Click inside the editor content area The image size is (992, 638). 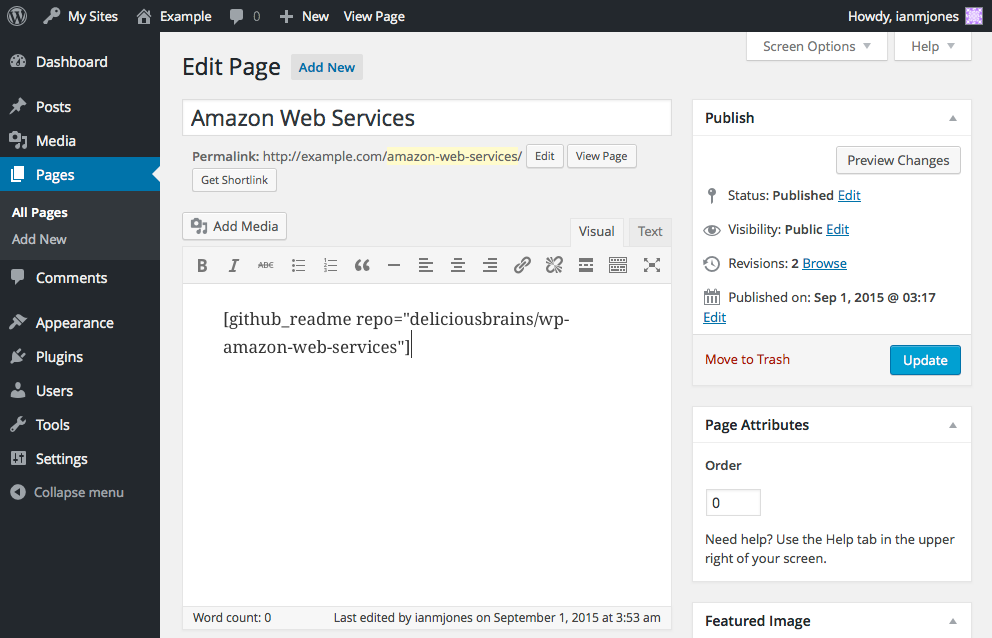(427, 443)
